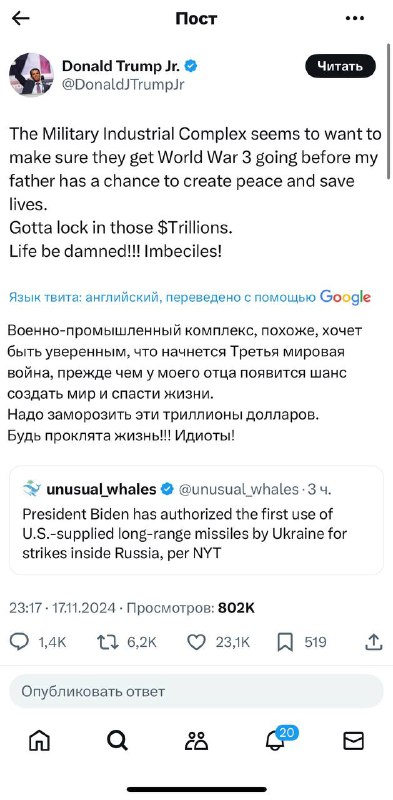Open Communities tab with people icon
This screenshot has width=393, height=800.
(x=196, y=741)
